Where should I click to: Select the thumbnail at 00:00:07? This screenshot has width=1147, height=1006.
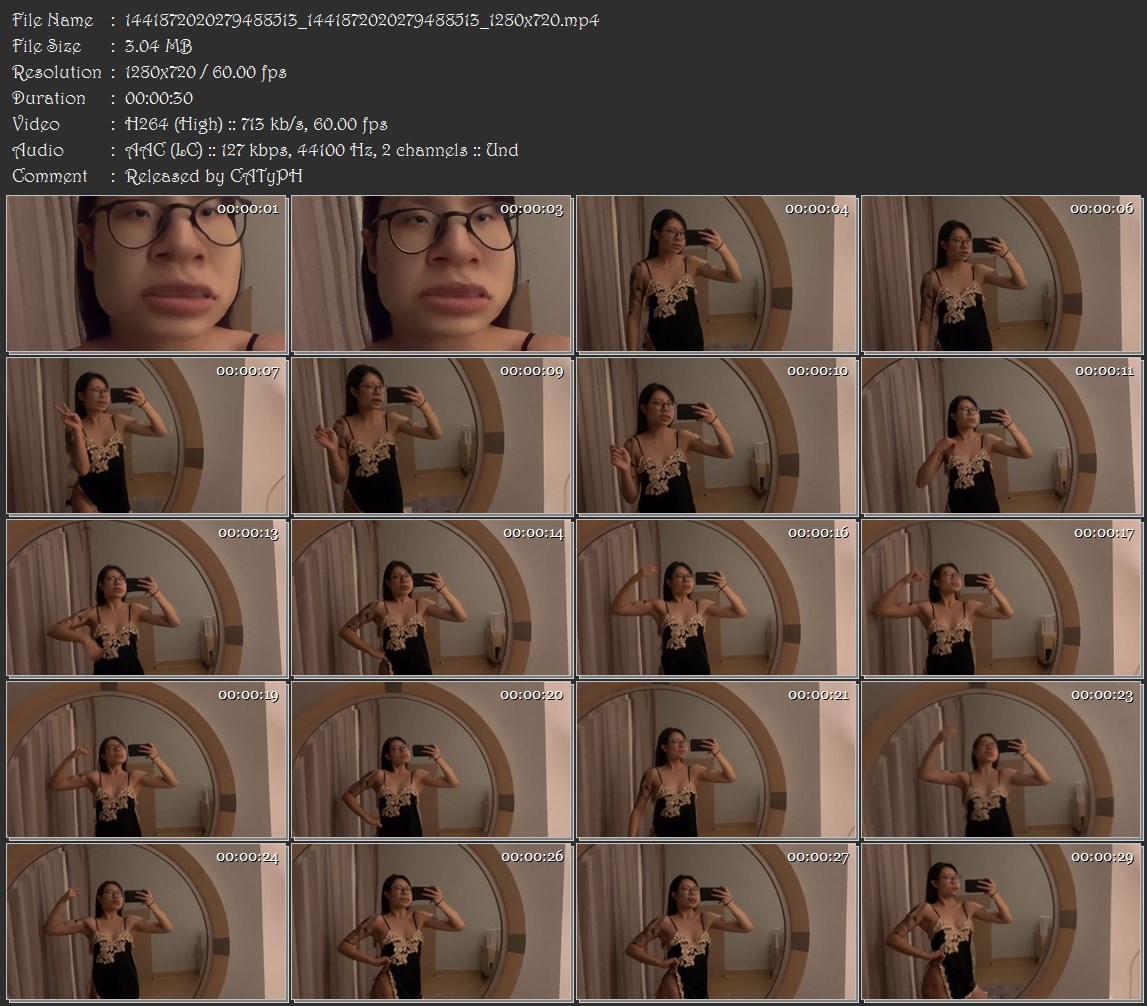pos(147,436)
